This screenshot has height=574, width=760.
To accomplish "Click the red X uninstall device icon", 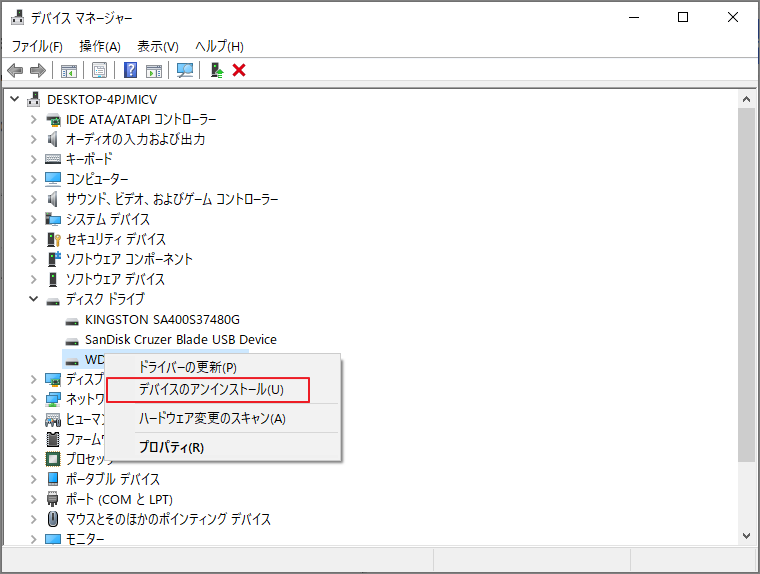I will (x=239, y=70).
